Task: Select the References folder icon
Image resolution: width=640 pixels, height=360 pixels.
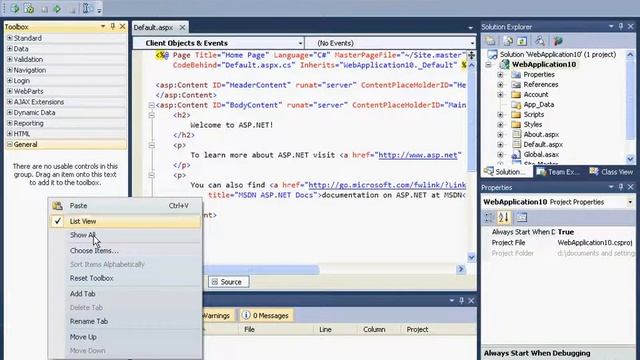Action: coord(516,84)
